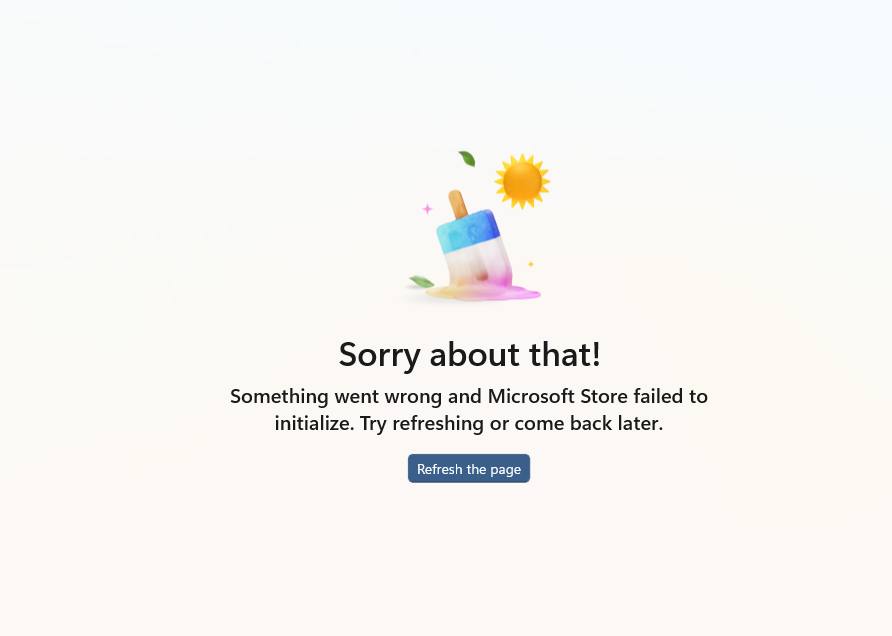Click the word "about" in the heading
This screenshot has width=892, height=636.
(x=474, y=354)
